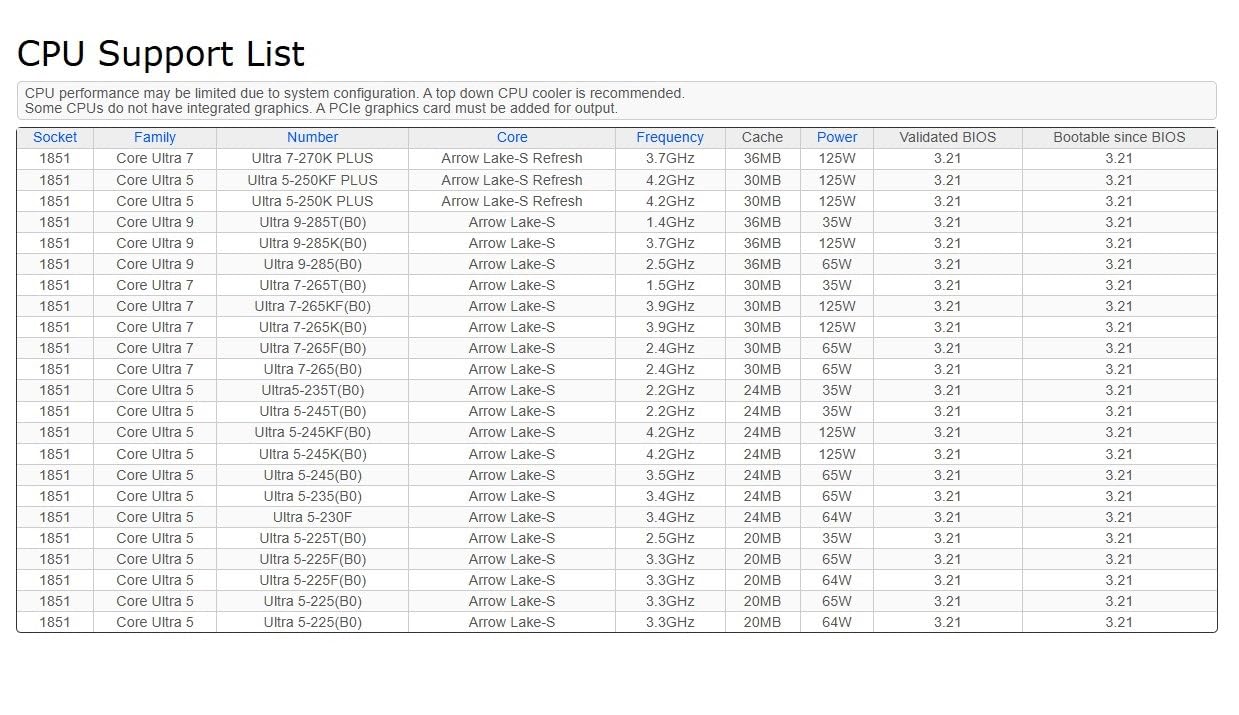Select the Ultra 7-265T(B0) cell
Image resolution: width=1239 pixels, height=715 pixels.
click(312, 285)
